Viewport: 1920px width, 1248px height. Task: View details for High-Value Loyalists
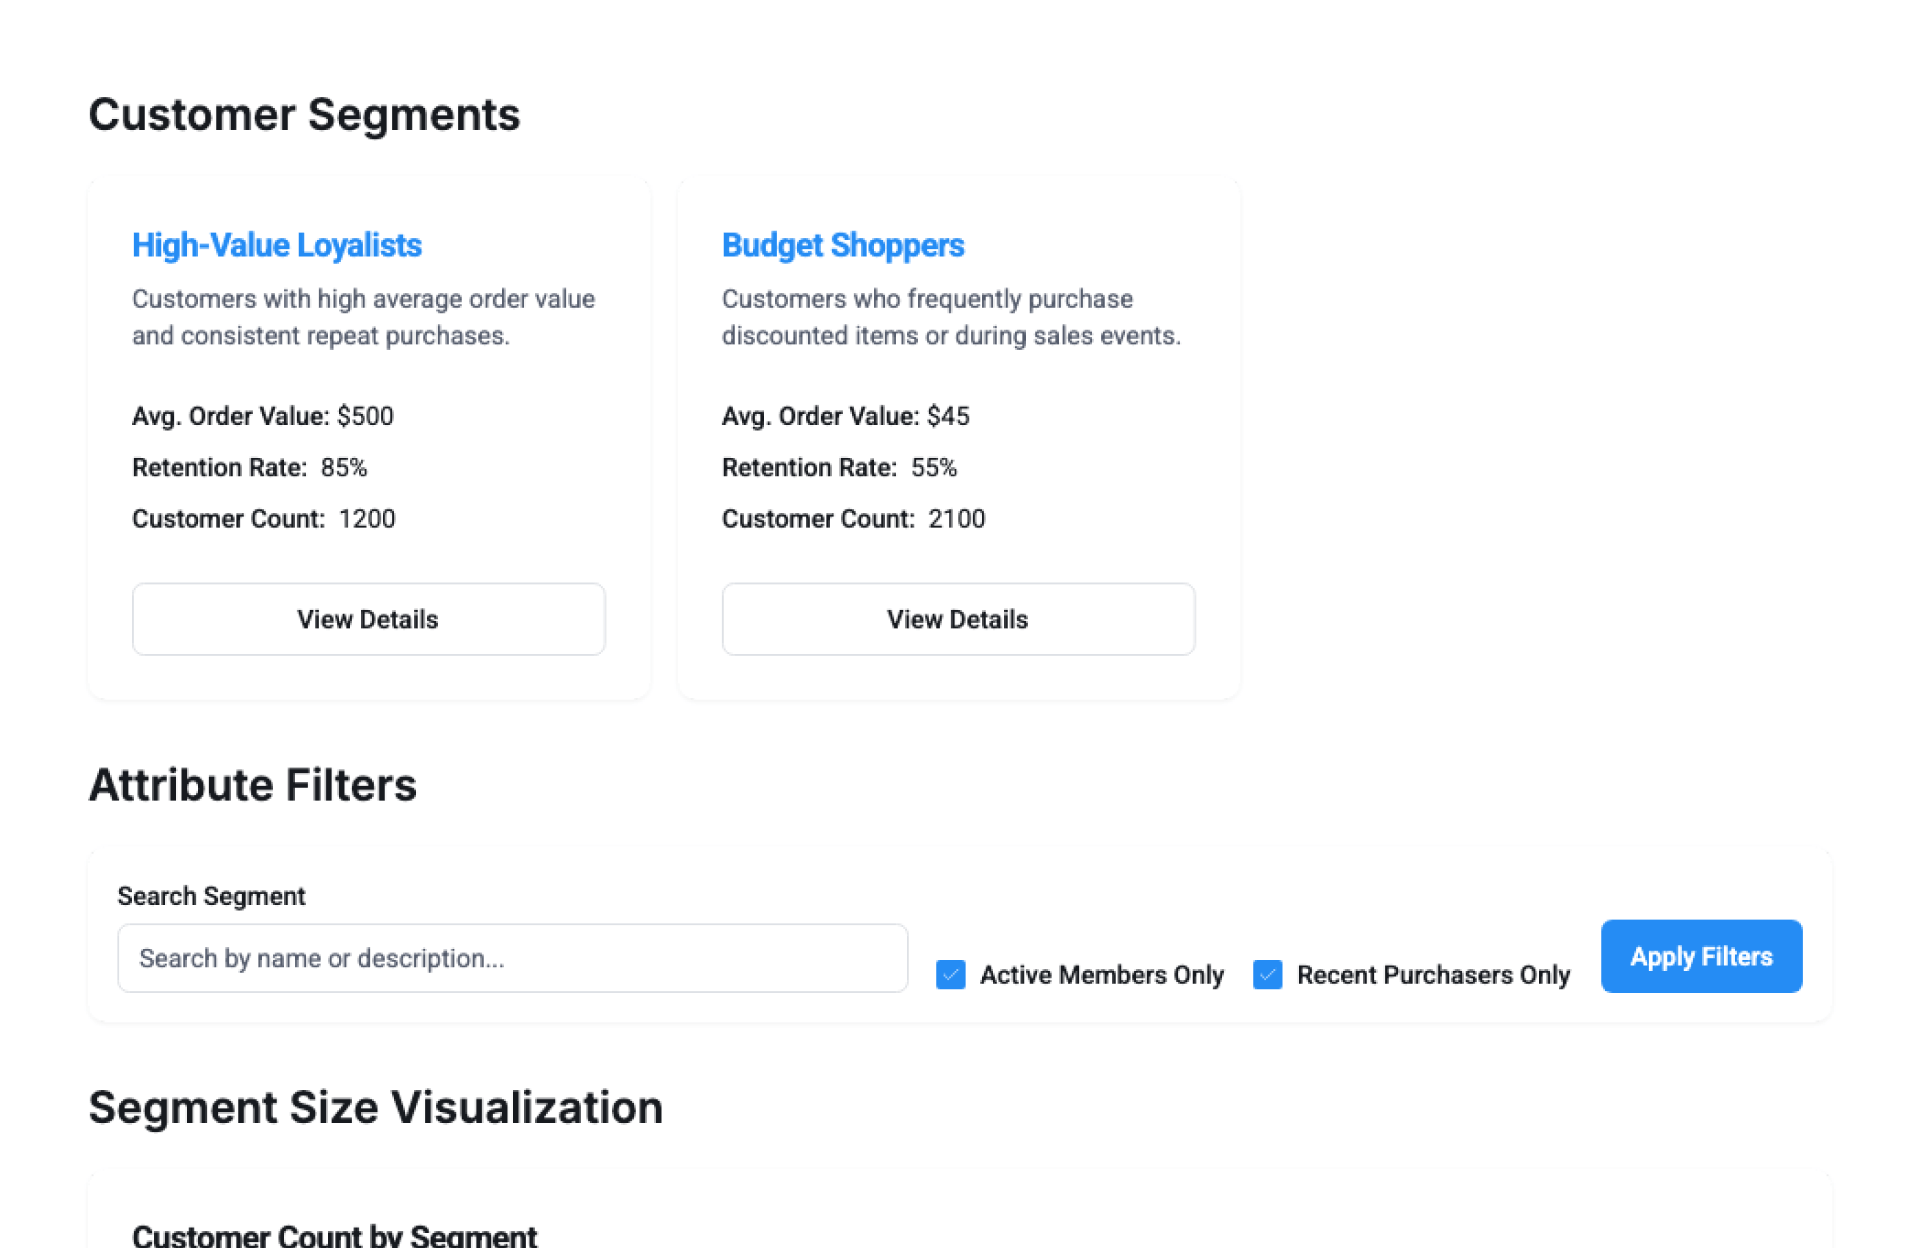[x=368, y=619]
